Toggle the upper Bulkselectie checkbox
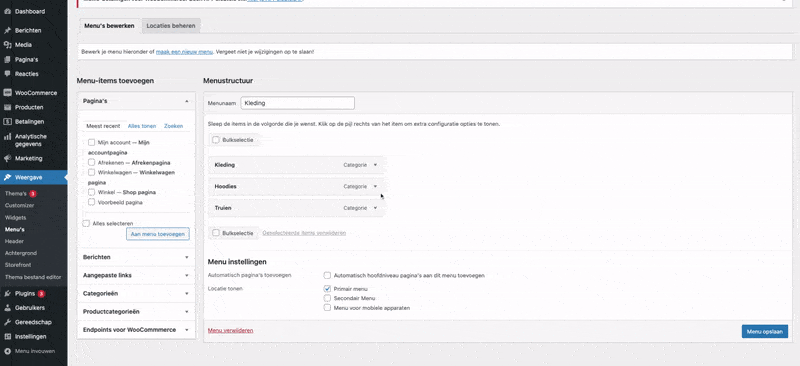Viewport: 800px width, 366px height. tap(216, 139)
